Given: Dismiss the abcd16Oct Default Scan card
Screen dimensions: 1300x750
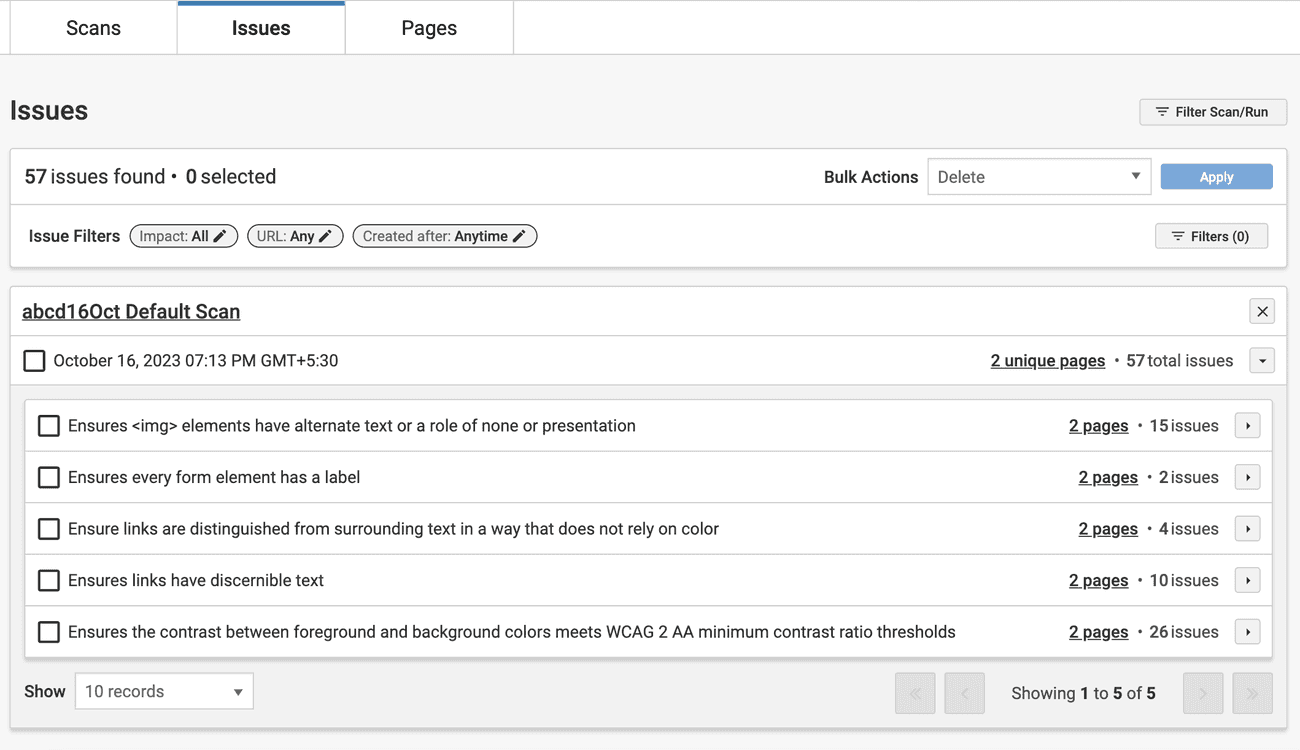Looking at the screenshot, I should pos(1262,311).
